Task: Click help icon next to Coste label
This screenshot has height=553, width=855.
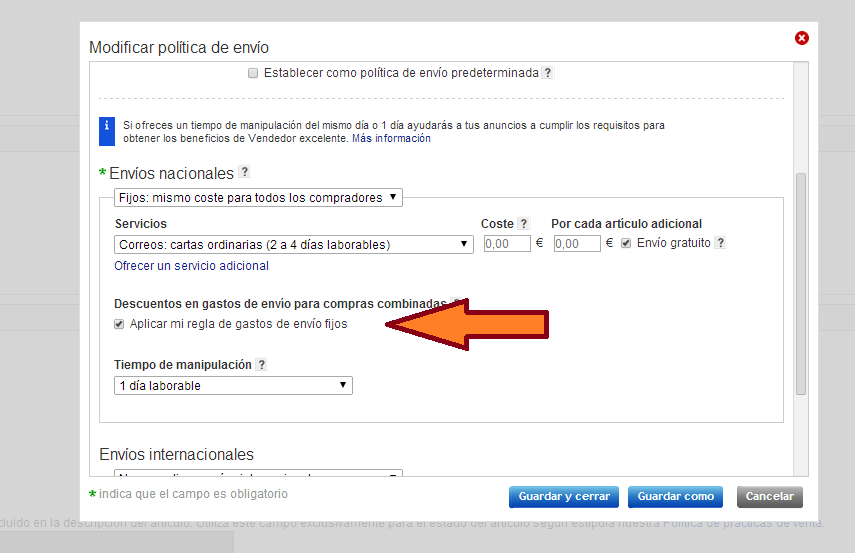Action: pyautogui.click(x=524, y=224)
